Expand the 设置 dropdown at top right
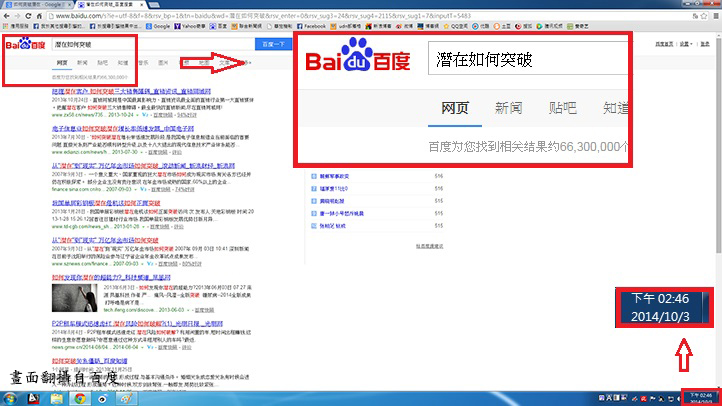 point(686,44)
